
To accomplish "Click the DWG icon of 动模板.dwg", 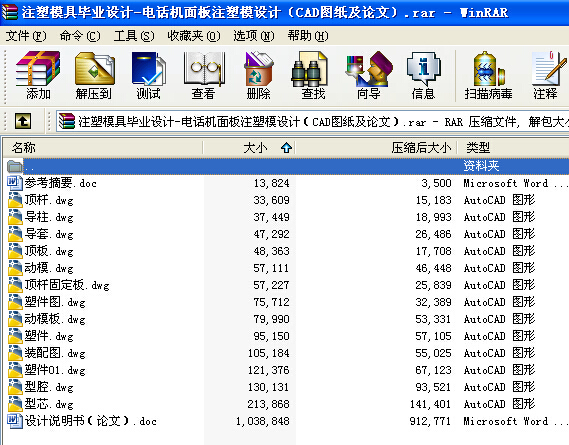I will (x=15, y=319).
